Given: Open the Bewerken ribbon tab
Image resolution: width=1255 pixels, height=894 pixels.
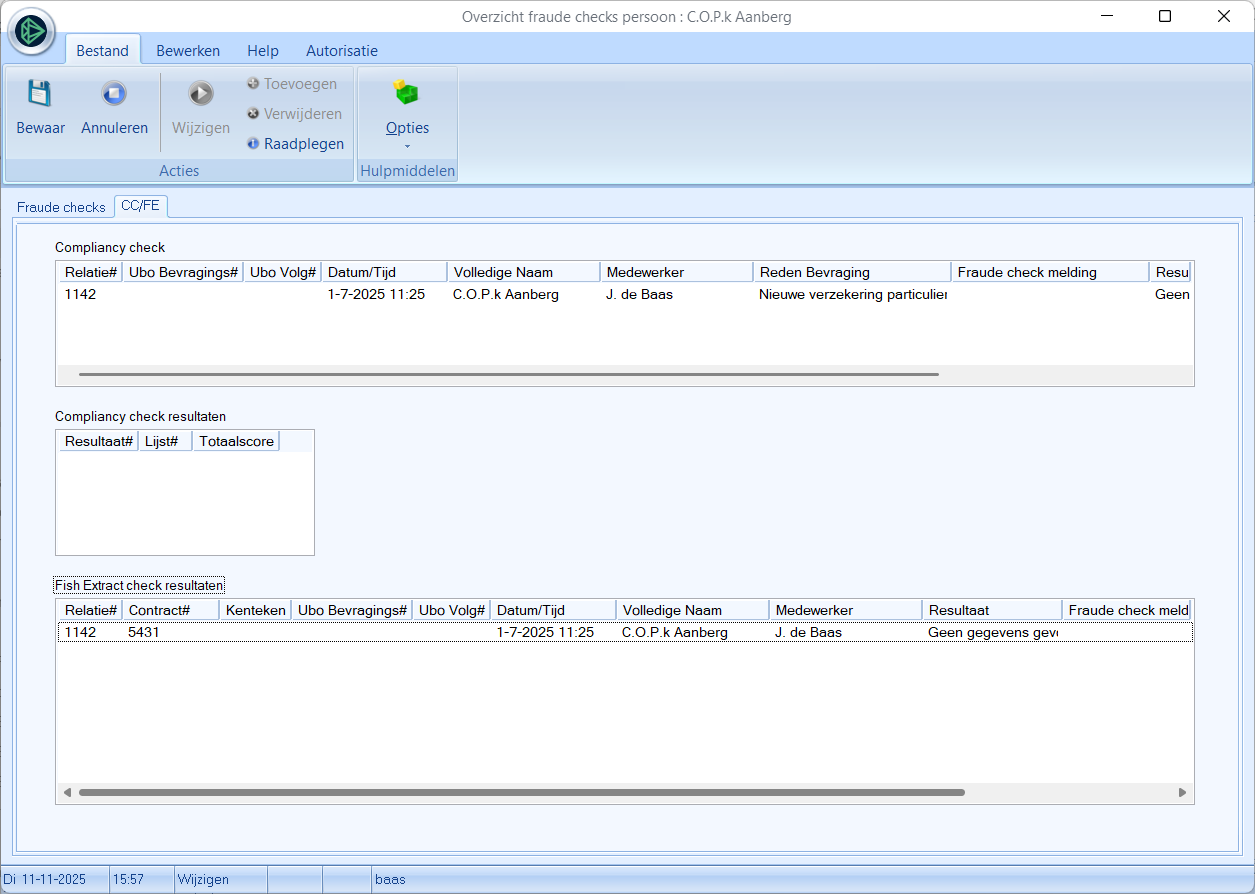Looking at the screenshot, I should click(188, 51).
